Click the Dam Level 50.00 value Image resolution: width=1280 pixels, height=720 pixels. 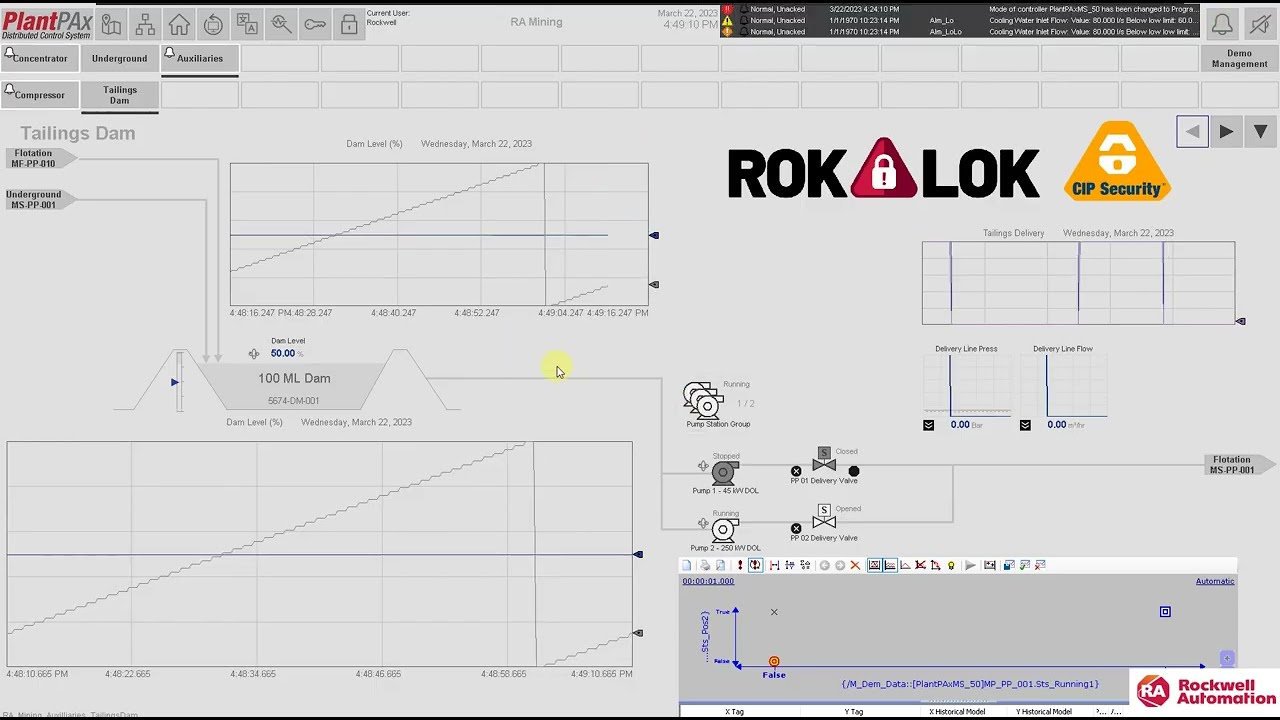282,353
